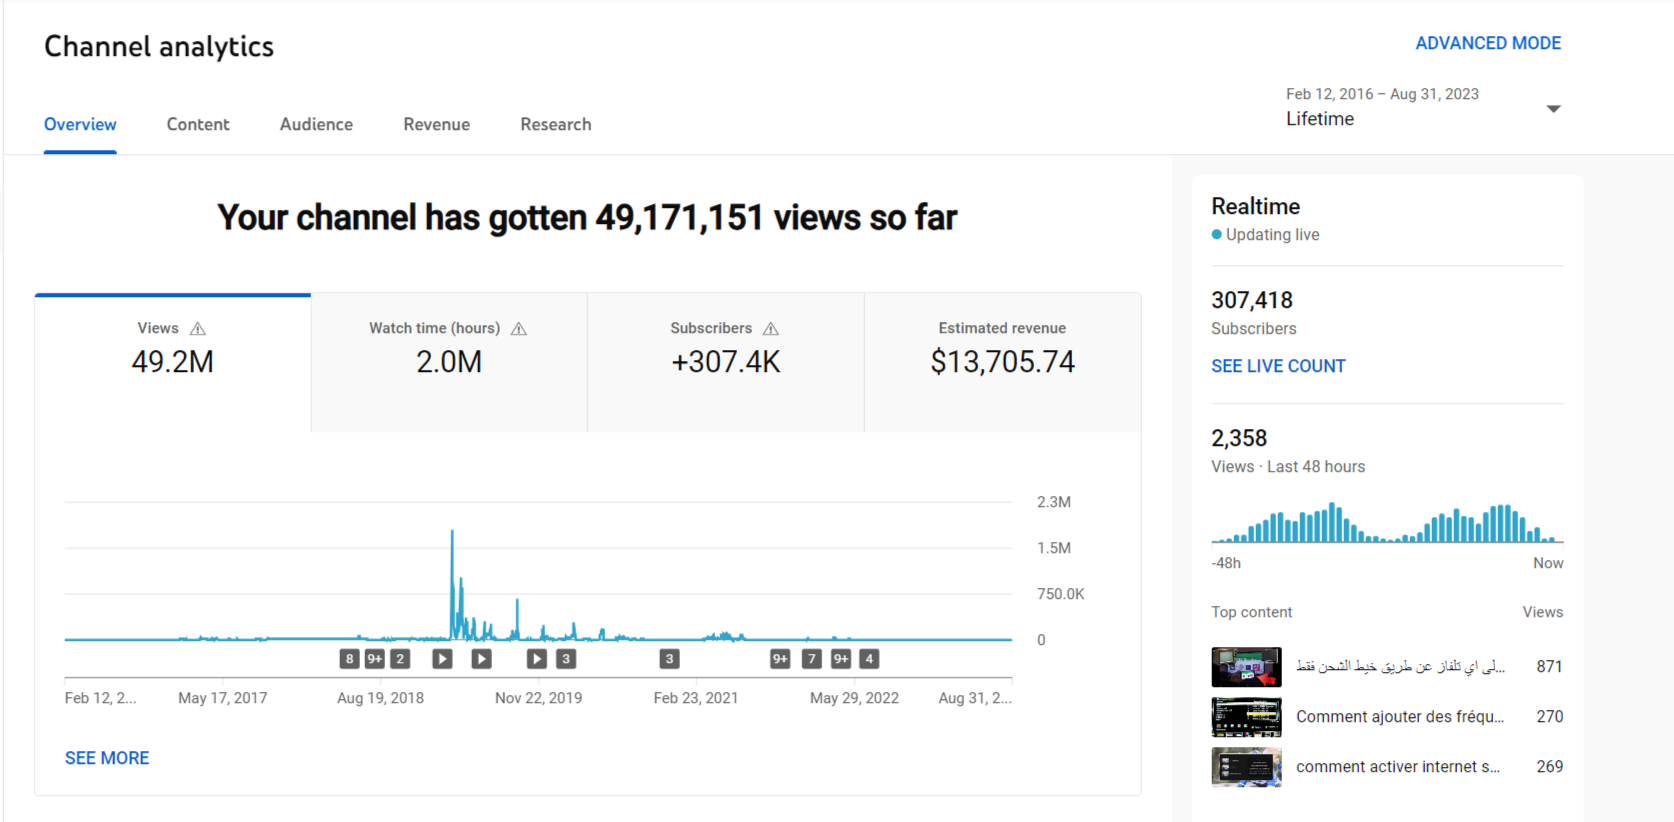Click the warning triangle beside Subscribers metric
The height and width of the screenshot is (822, 1674).
(771, 329)
